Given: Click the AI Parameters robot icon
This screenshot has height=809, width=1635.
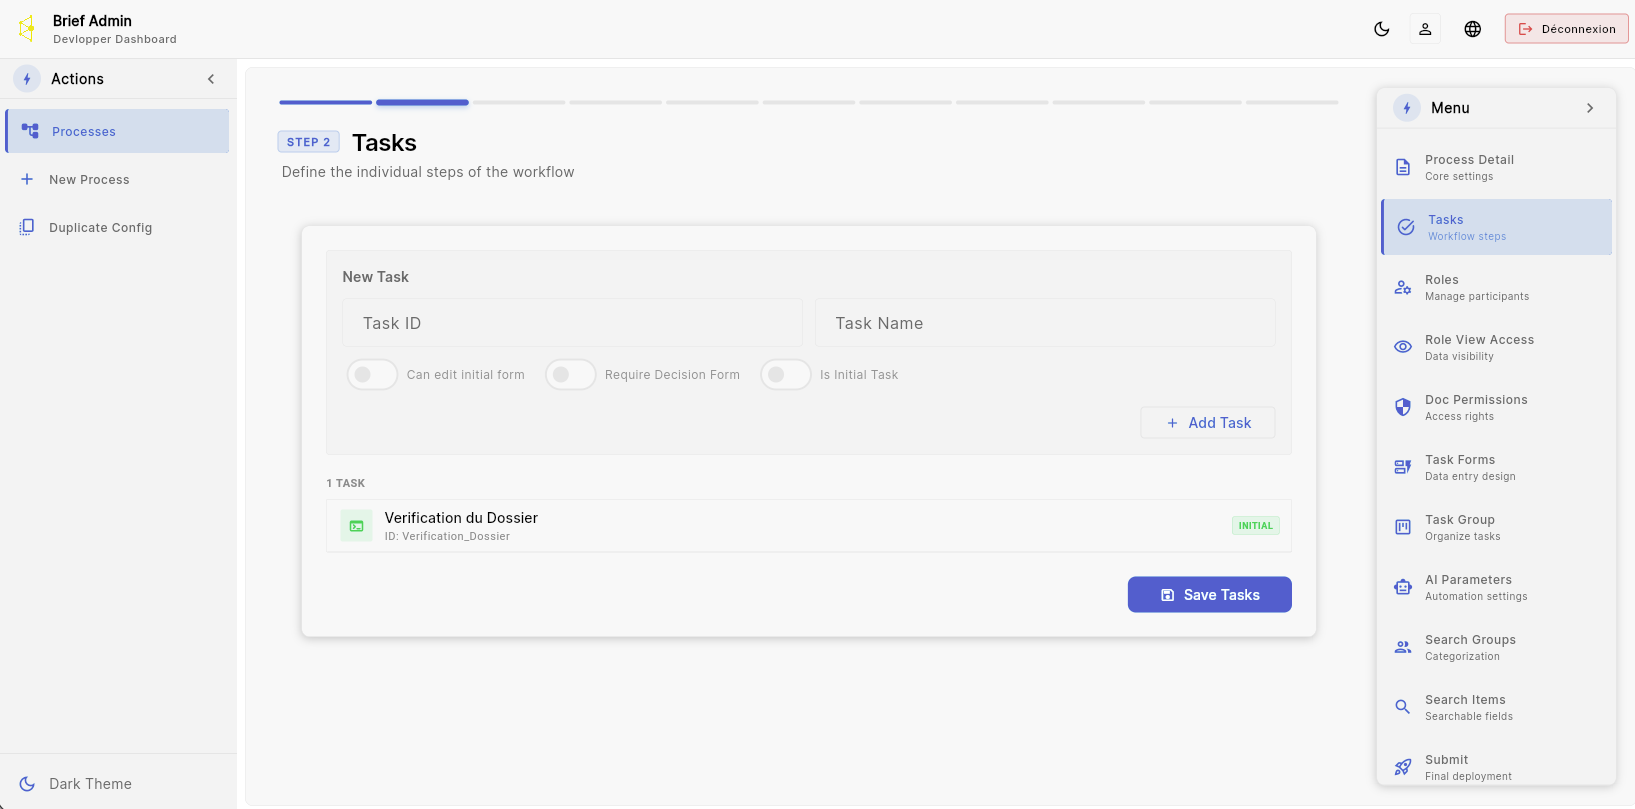Looking at the screenshot, I should coord(1403,587).
